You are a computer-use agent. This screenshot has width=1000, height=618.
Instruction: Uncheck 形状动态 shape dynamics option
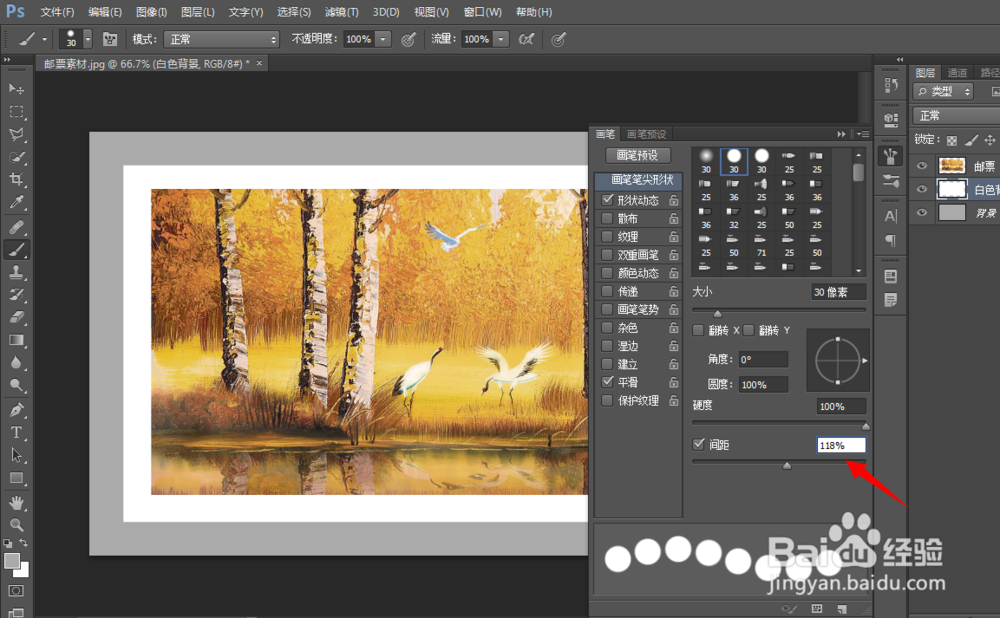(607, 200)
